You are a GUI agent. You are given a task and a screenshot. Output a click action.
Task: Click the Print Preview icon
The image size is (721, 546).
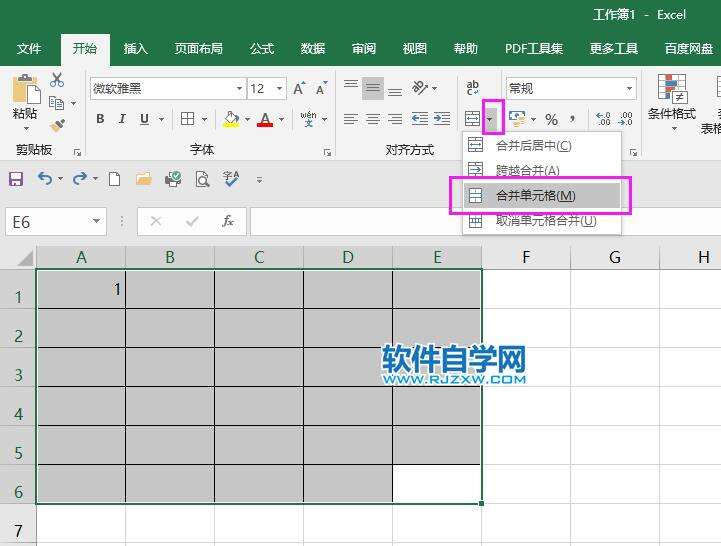[x=202, y=179]
